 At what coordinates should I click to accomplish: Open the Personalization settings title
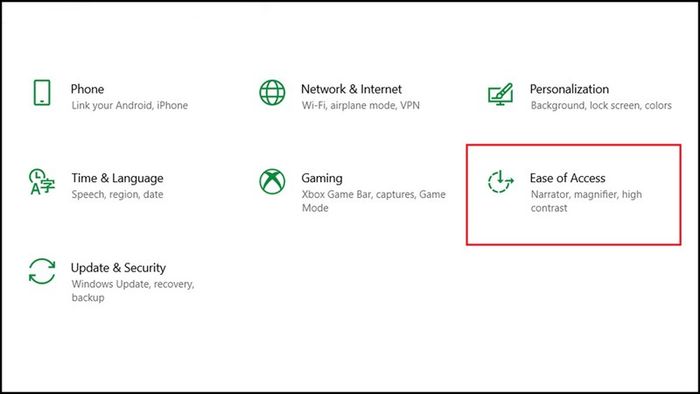click(569, 89)
